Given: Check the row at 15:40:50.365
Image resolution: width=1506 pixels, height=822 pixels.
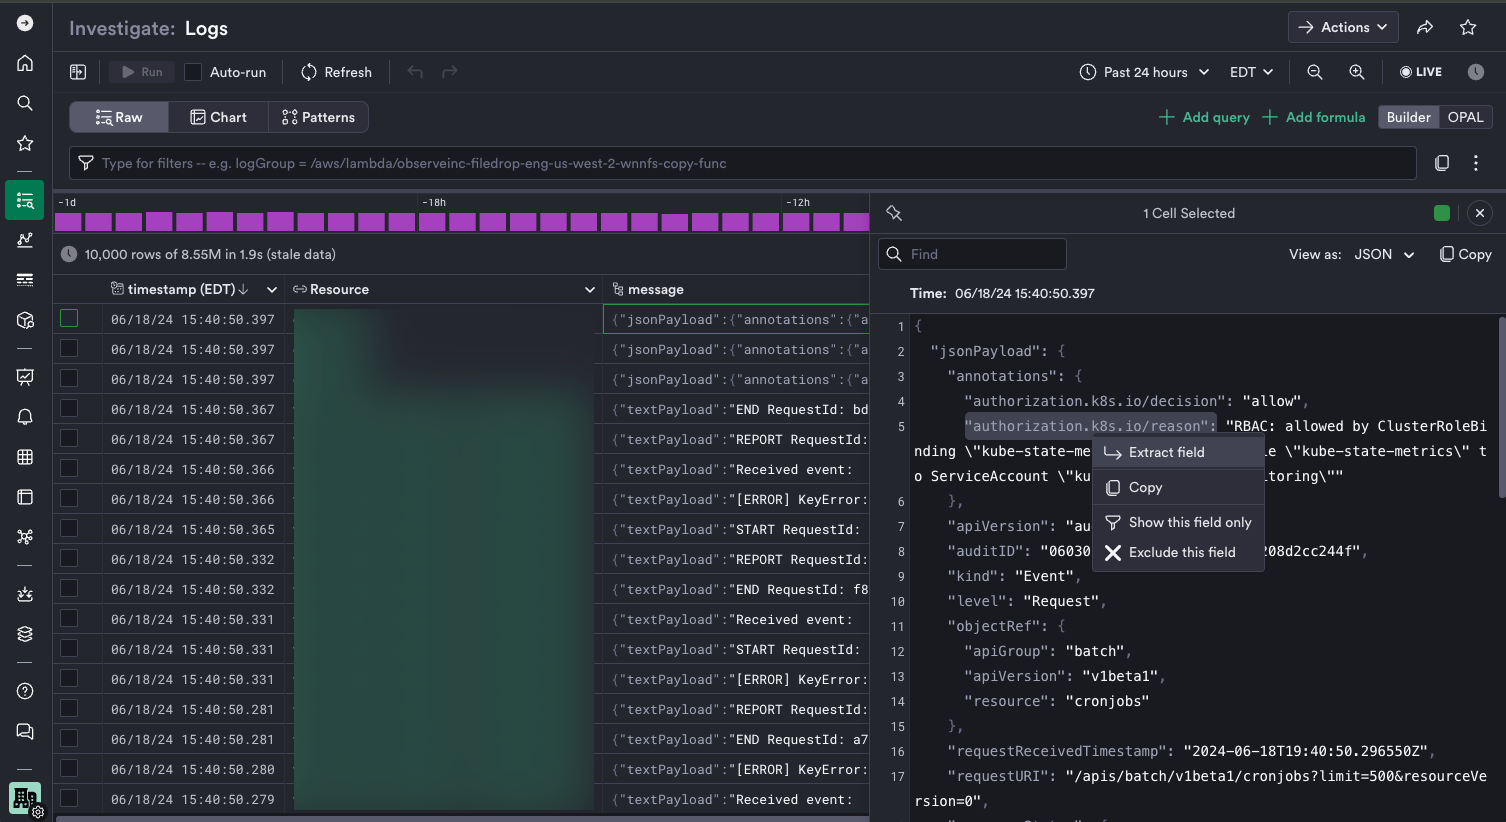Looking at the screenshot, I should point(69,528).
